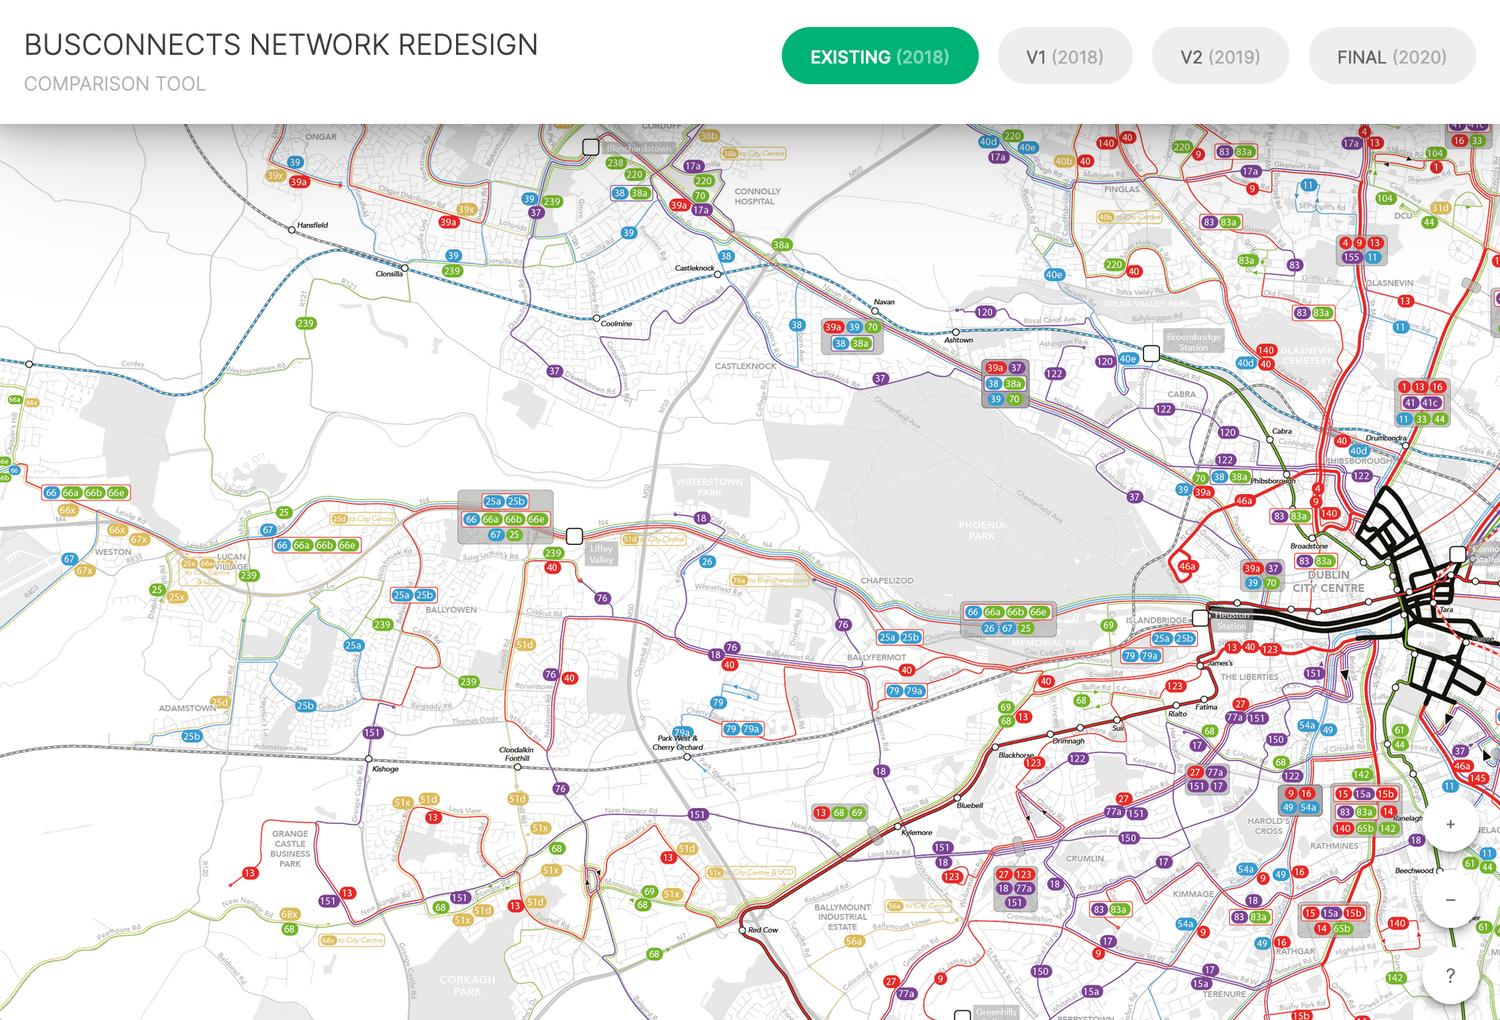Click the 'CONNOLLY HOSPITAL' label
This screenshot has width=1500, height=1020.
pyautogui.click(x=757, y=196)
